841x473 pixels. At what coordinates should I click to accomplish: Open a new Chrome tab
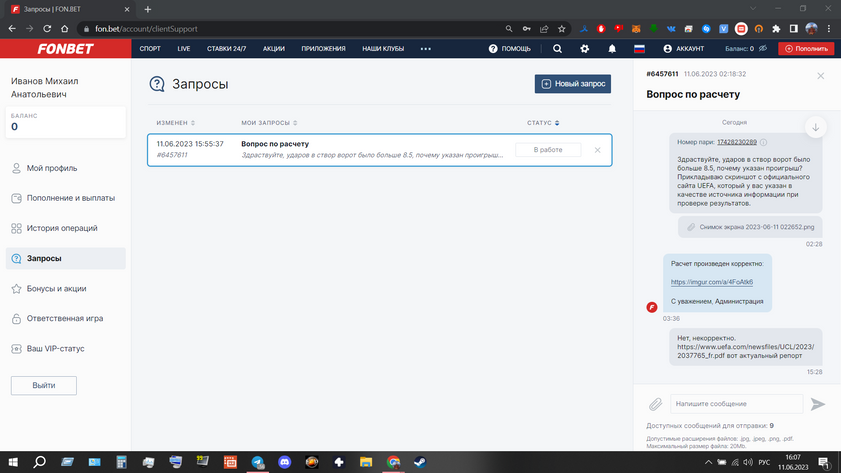(x=148, y=9)
